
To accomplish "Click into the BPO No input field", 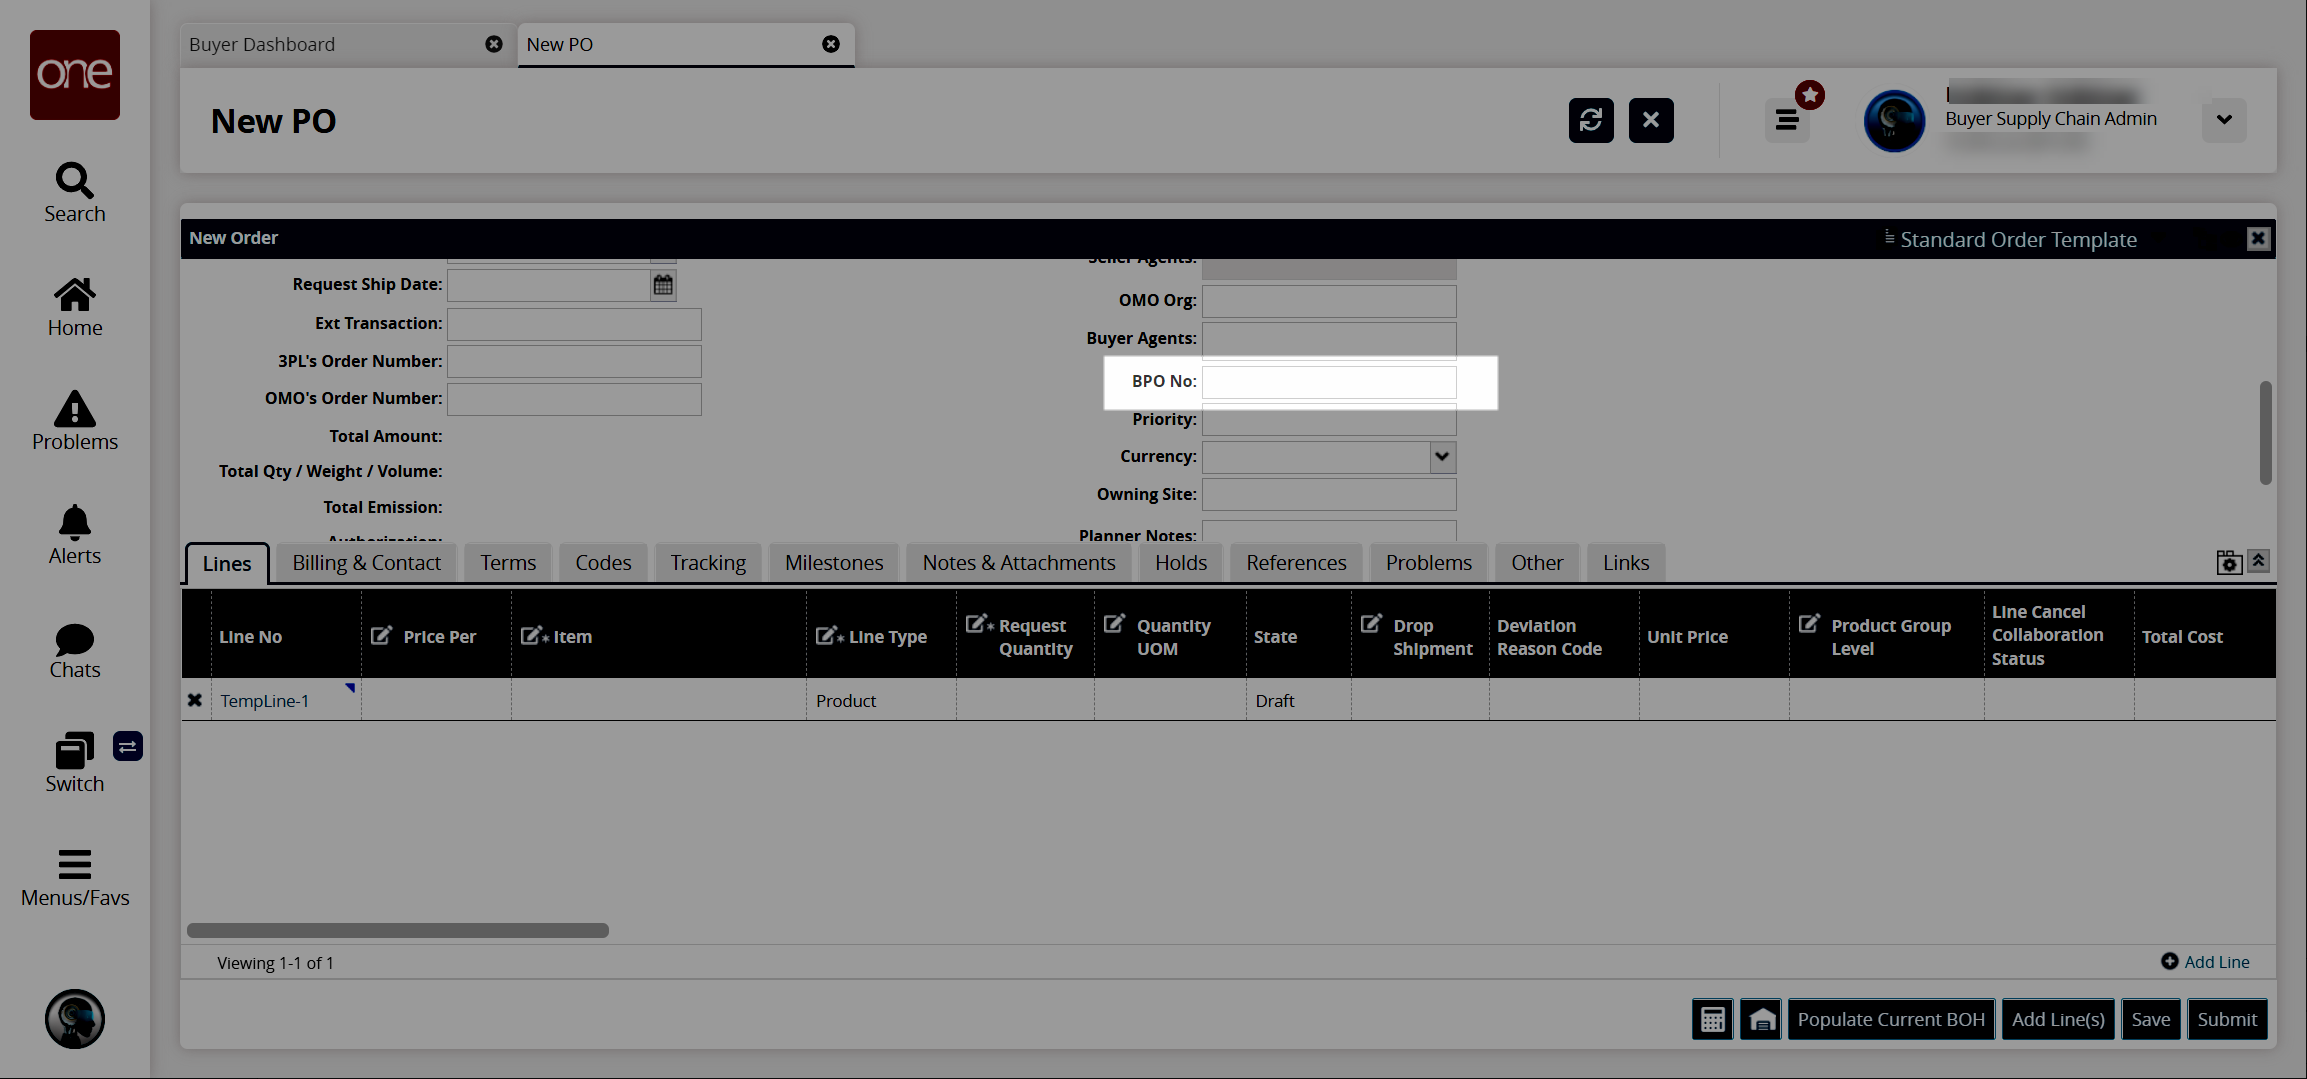I will coord(1328,382).
